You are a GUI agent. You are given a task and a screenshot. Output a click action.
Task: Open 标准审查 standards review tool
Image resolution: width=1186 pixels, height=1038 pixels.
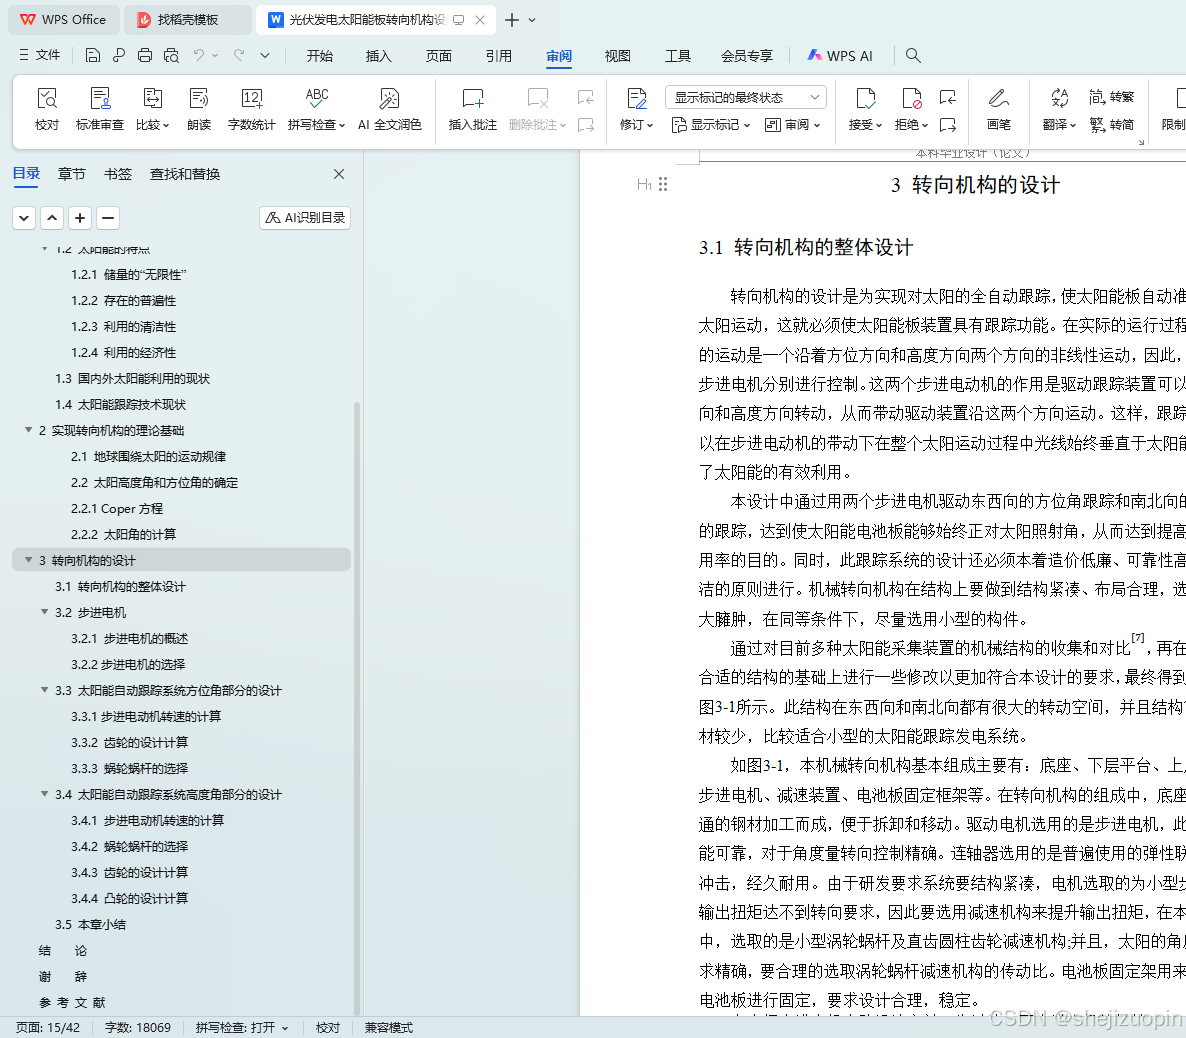click(100, 110)
